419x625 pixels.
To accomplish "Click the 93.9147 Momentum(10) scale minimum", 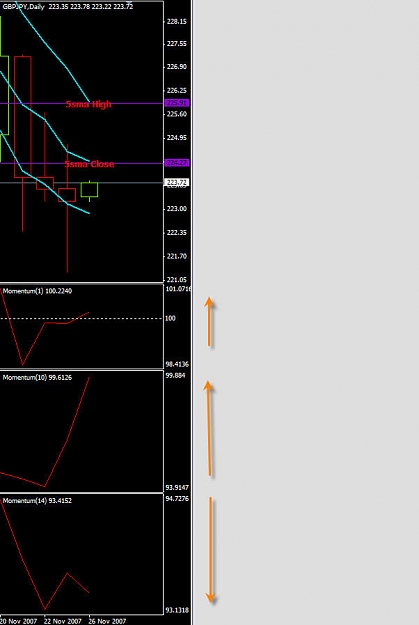I will (x=177, y=488).
